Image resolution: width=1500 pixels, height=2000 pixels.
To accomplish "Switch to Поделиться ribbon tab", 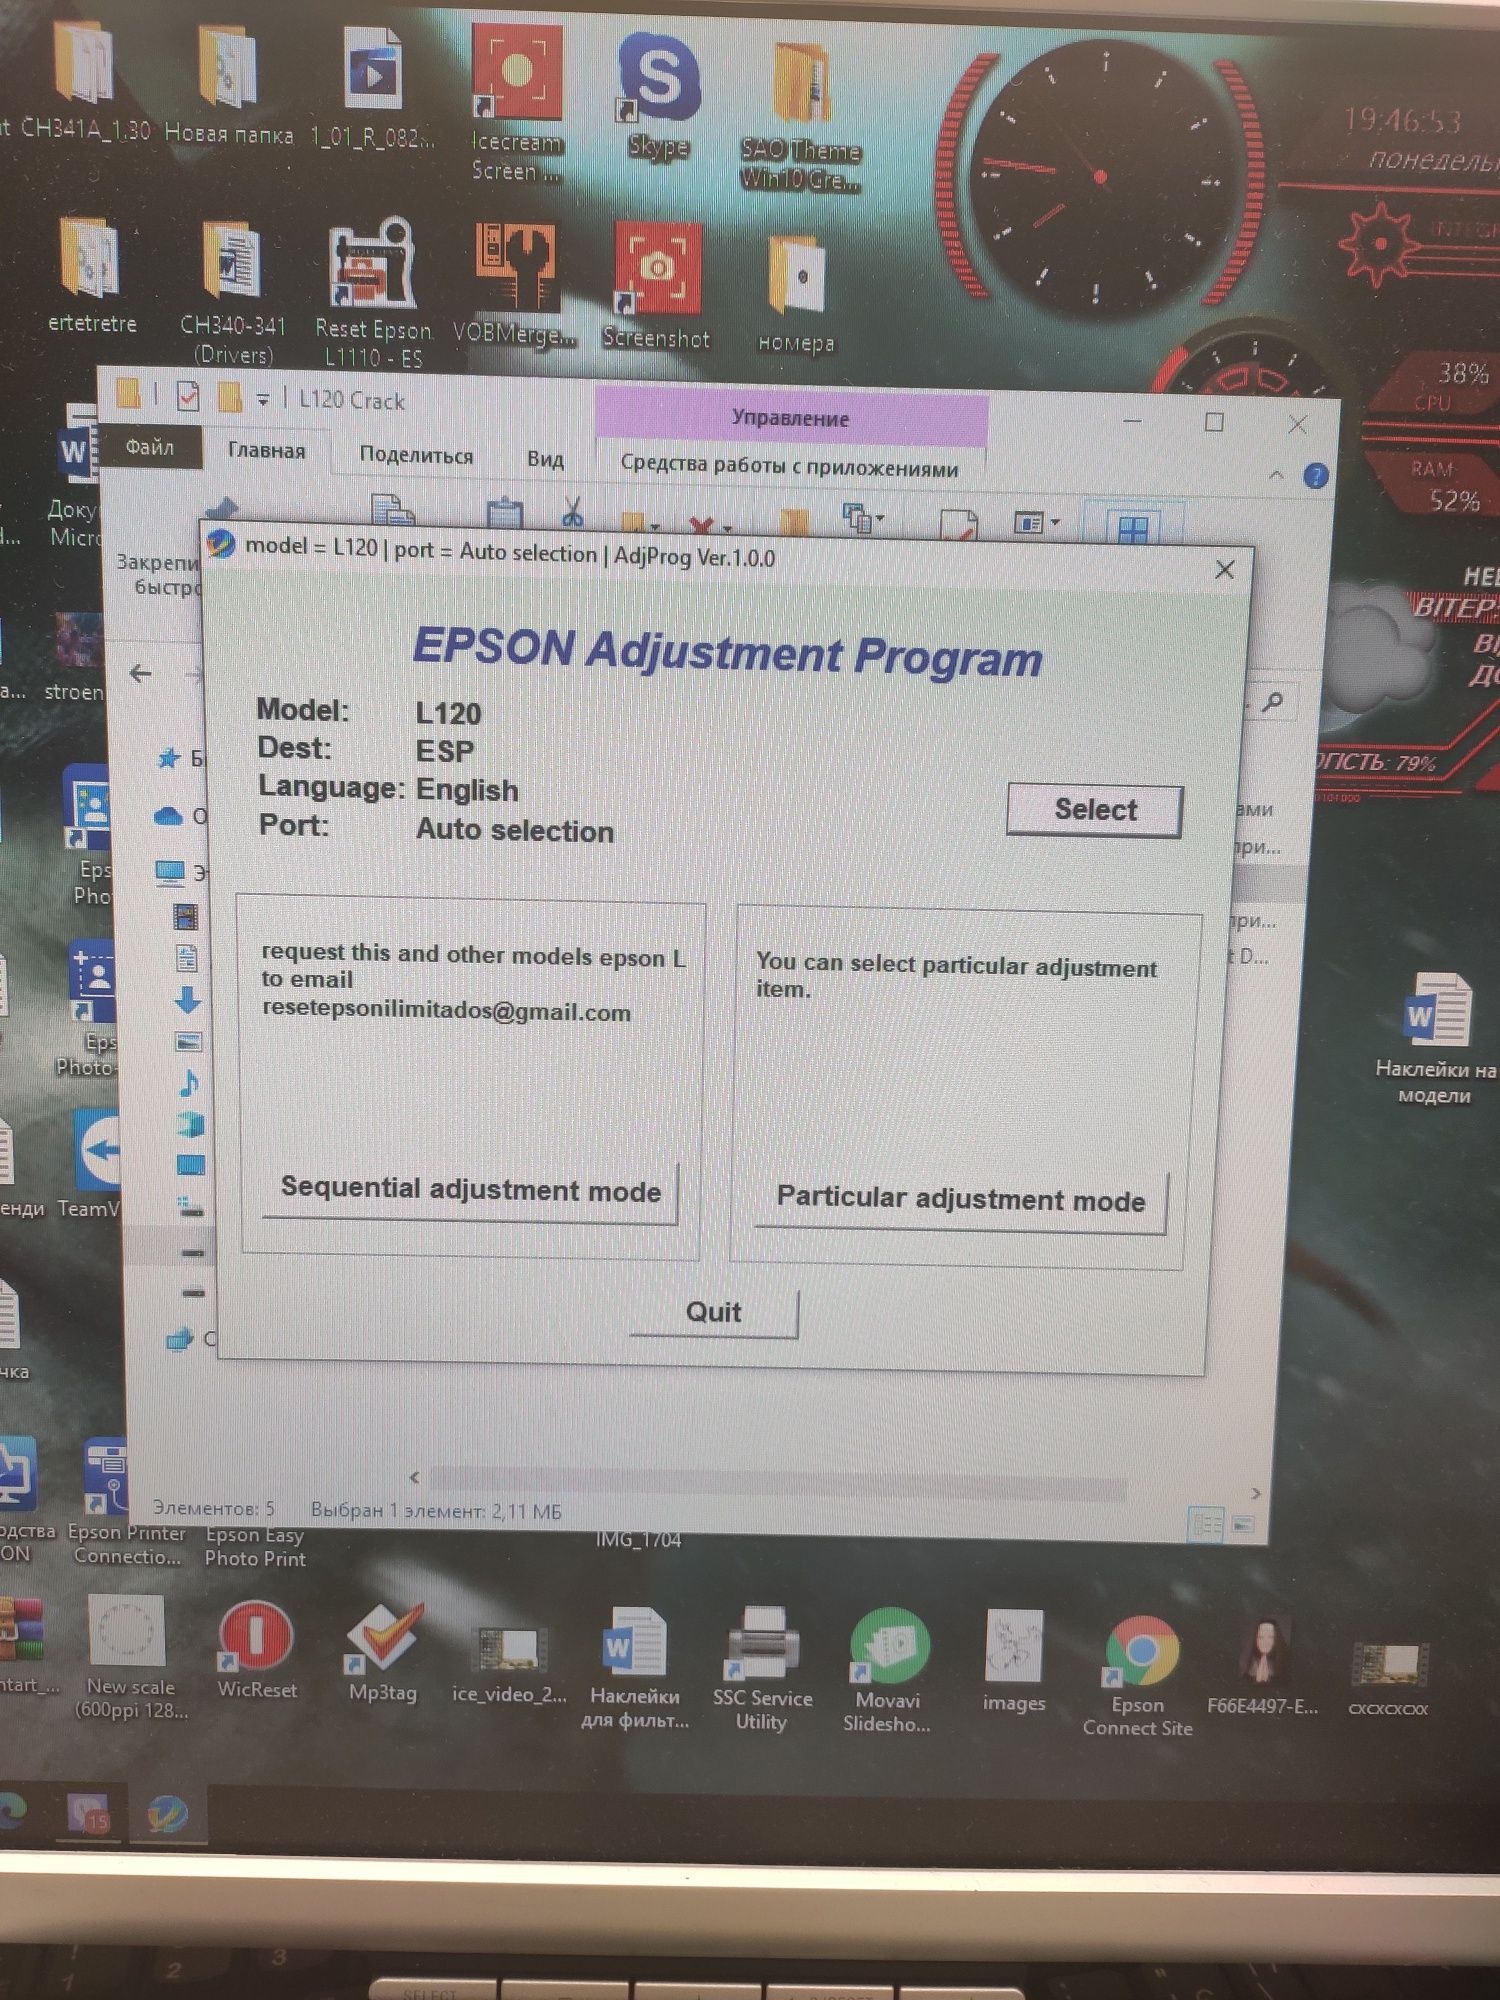I will click(x=416, y=455).
